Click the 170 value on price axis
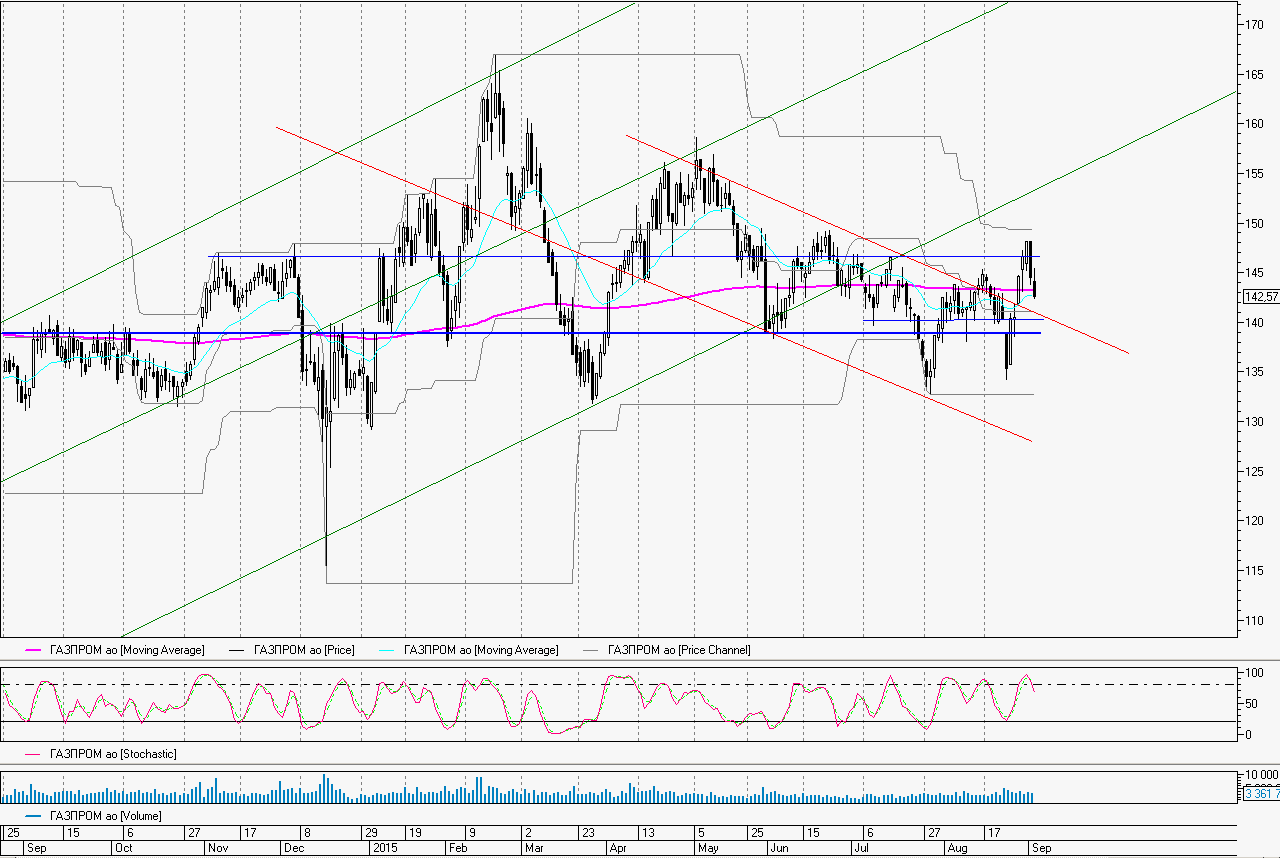The height and width of the screenshot is (858, 1280). point(1253,25)
